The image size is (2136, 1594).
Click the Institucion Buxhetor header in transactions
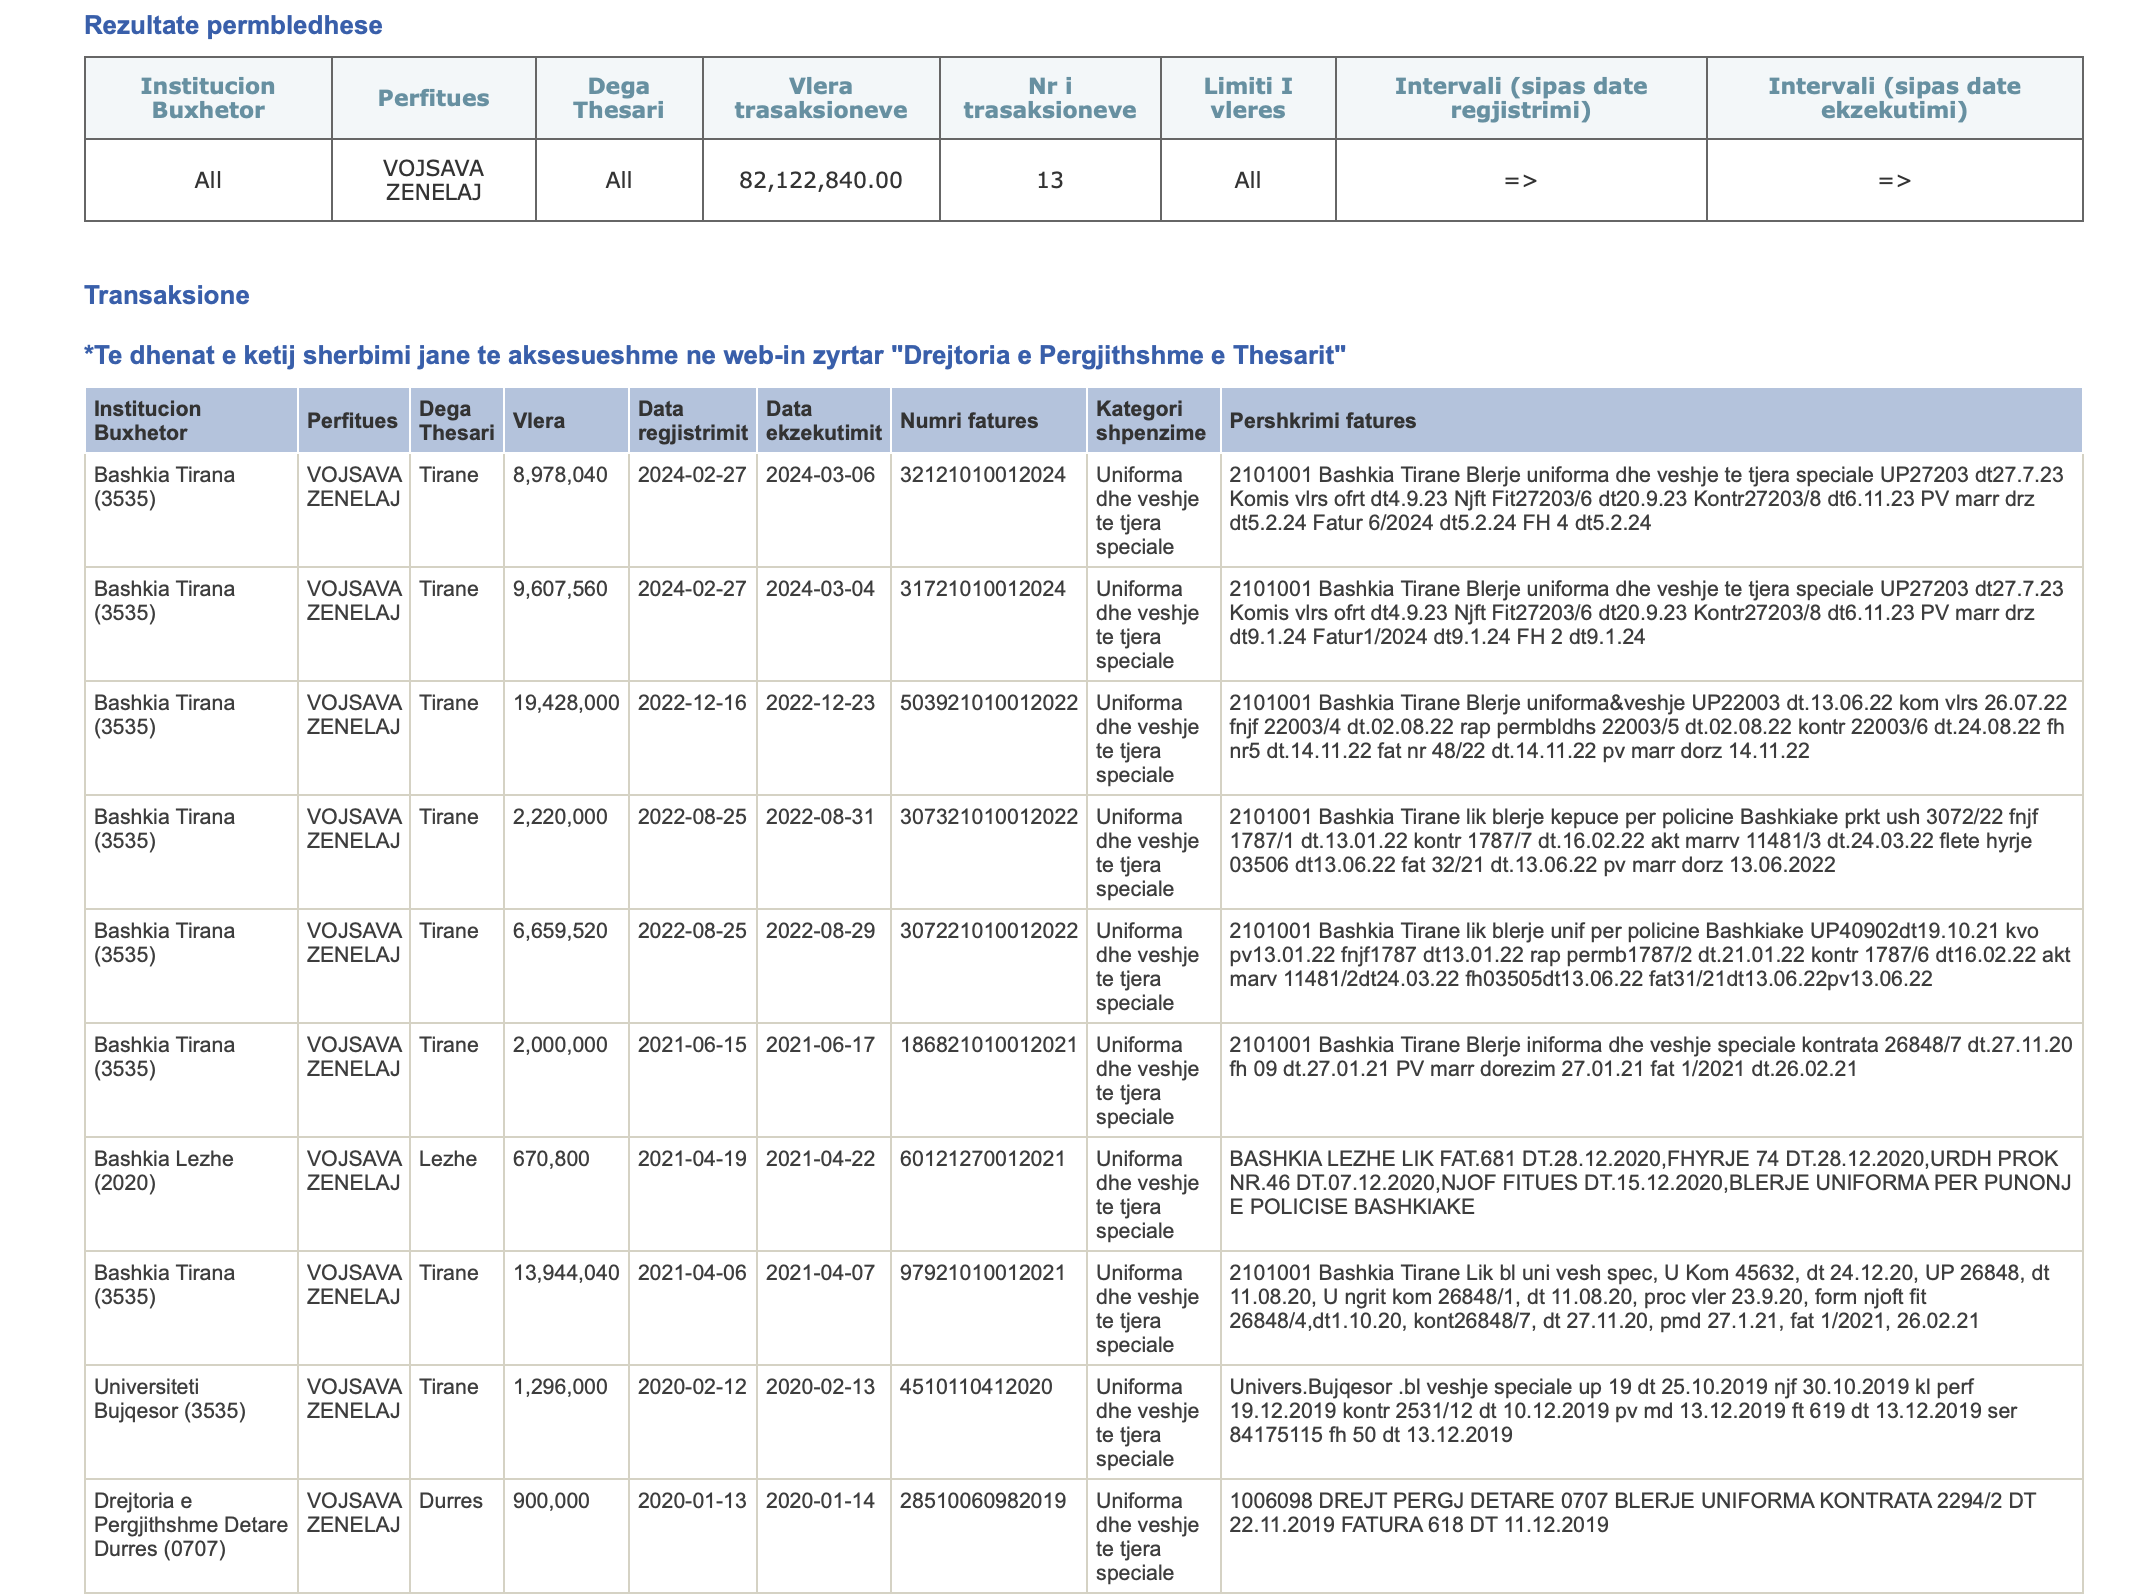[x=147, y=421]
